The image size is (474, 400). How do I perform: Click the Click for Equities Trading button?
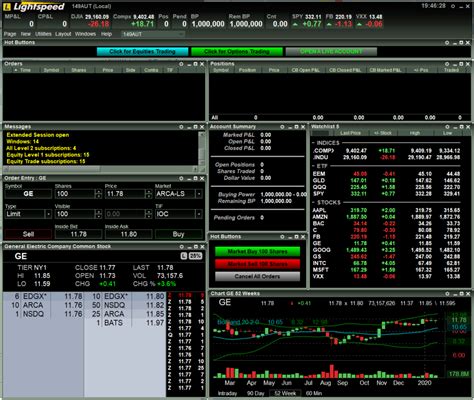pos(142,52)
